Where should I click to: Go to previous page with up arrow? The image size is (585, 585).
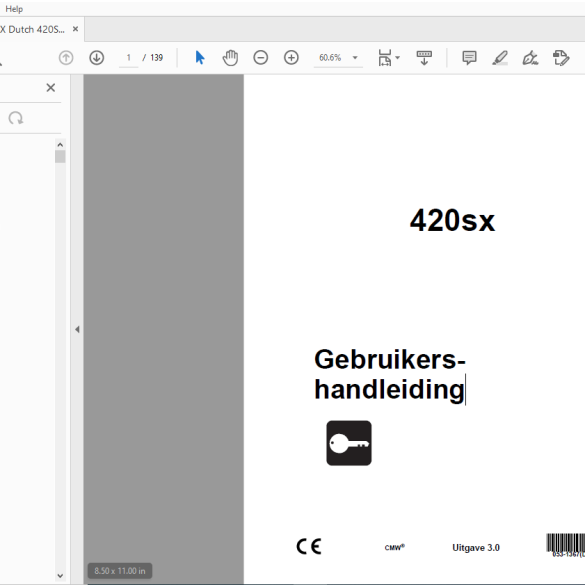[66, 58]
